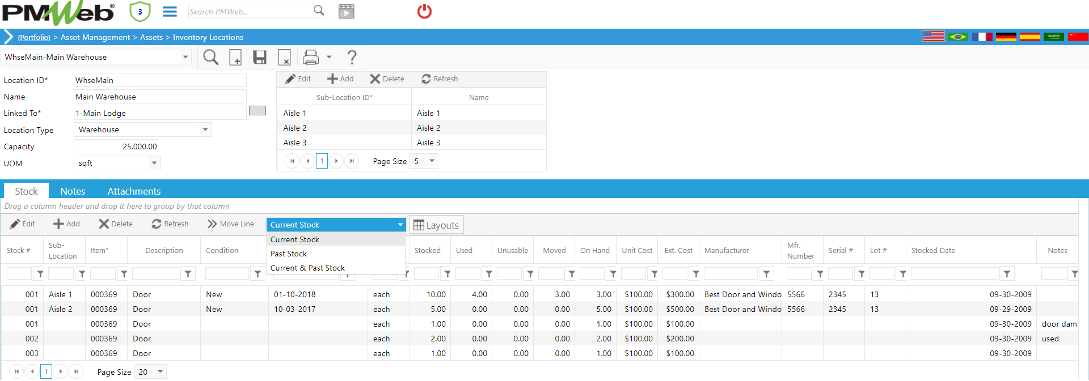Select the France flag language
This screenshot has width=1089, height=381.
(982, 37)
